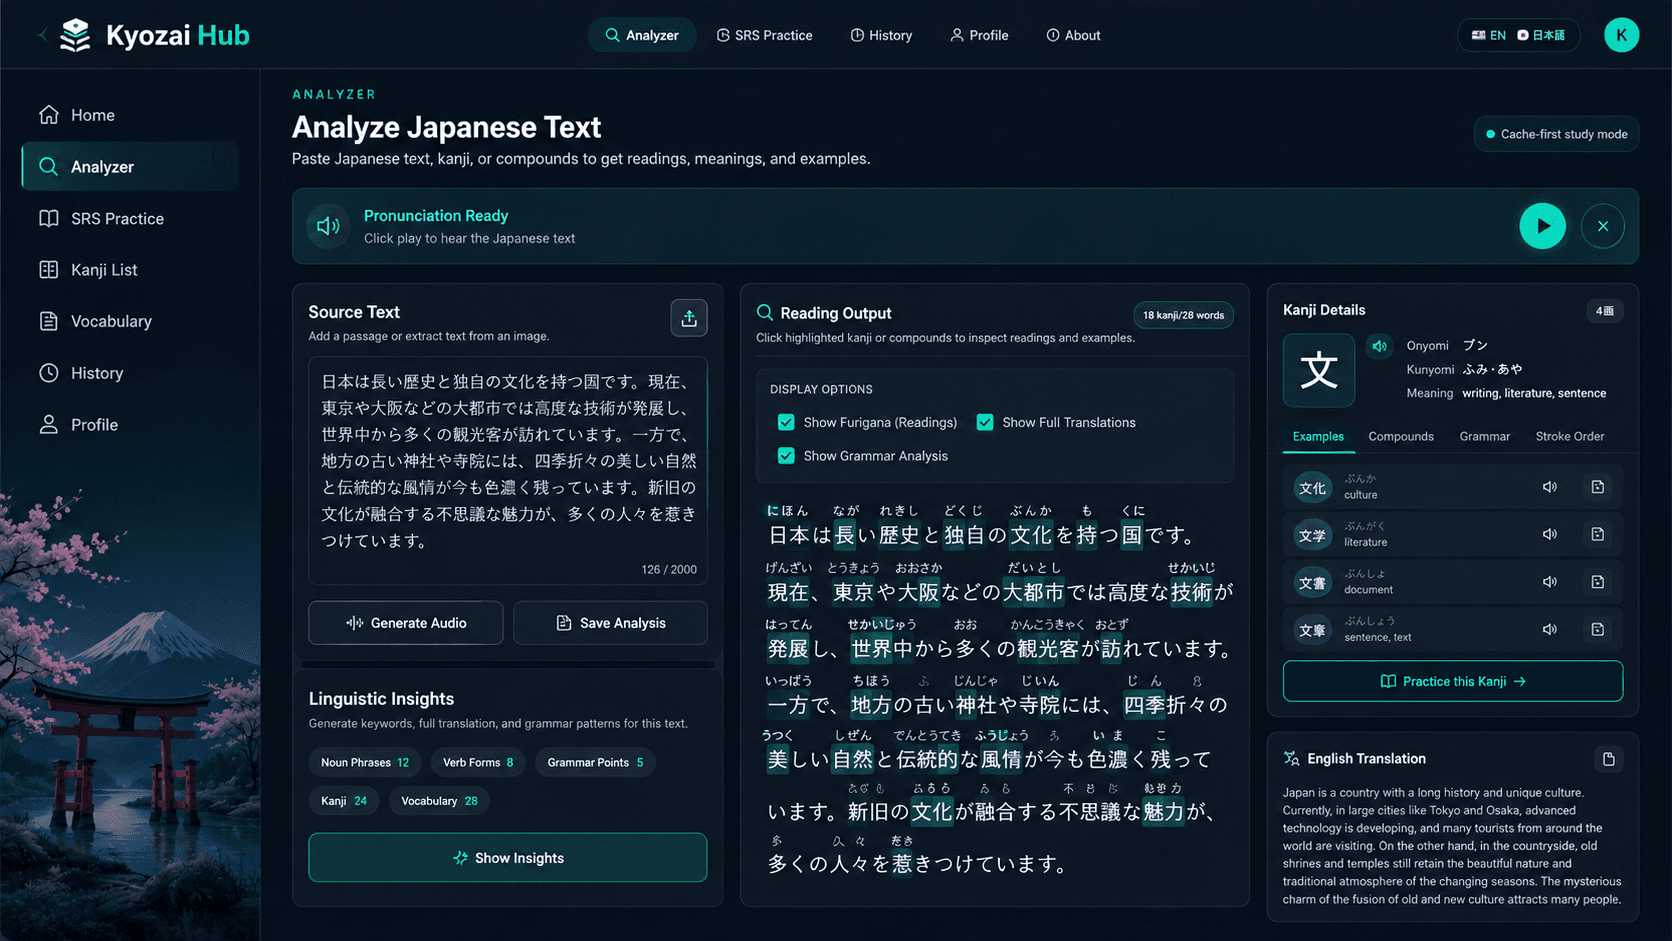Click inside the Japanese source text area
This screenshot has width=1672, height=941.
pos(508,470)
